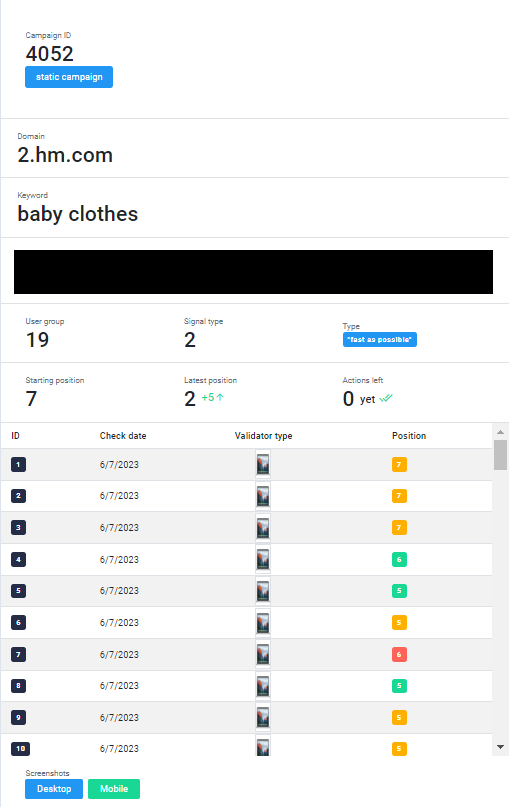Screen dimensions: 509x807
Task: Open validator thumbnail in row 1
Action: [x=263, y=464]
